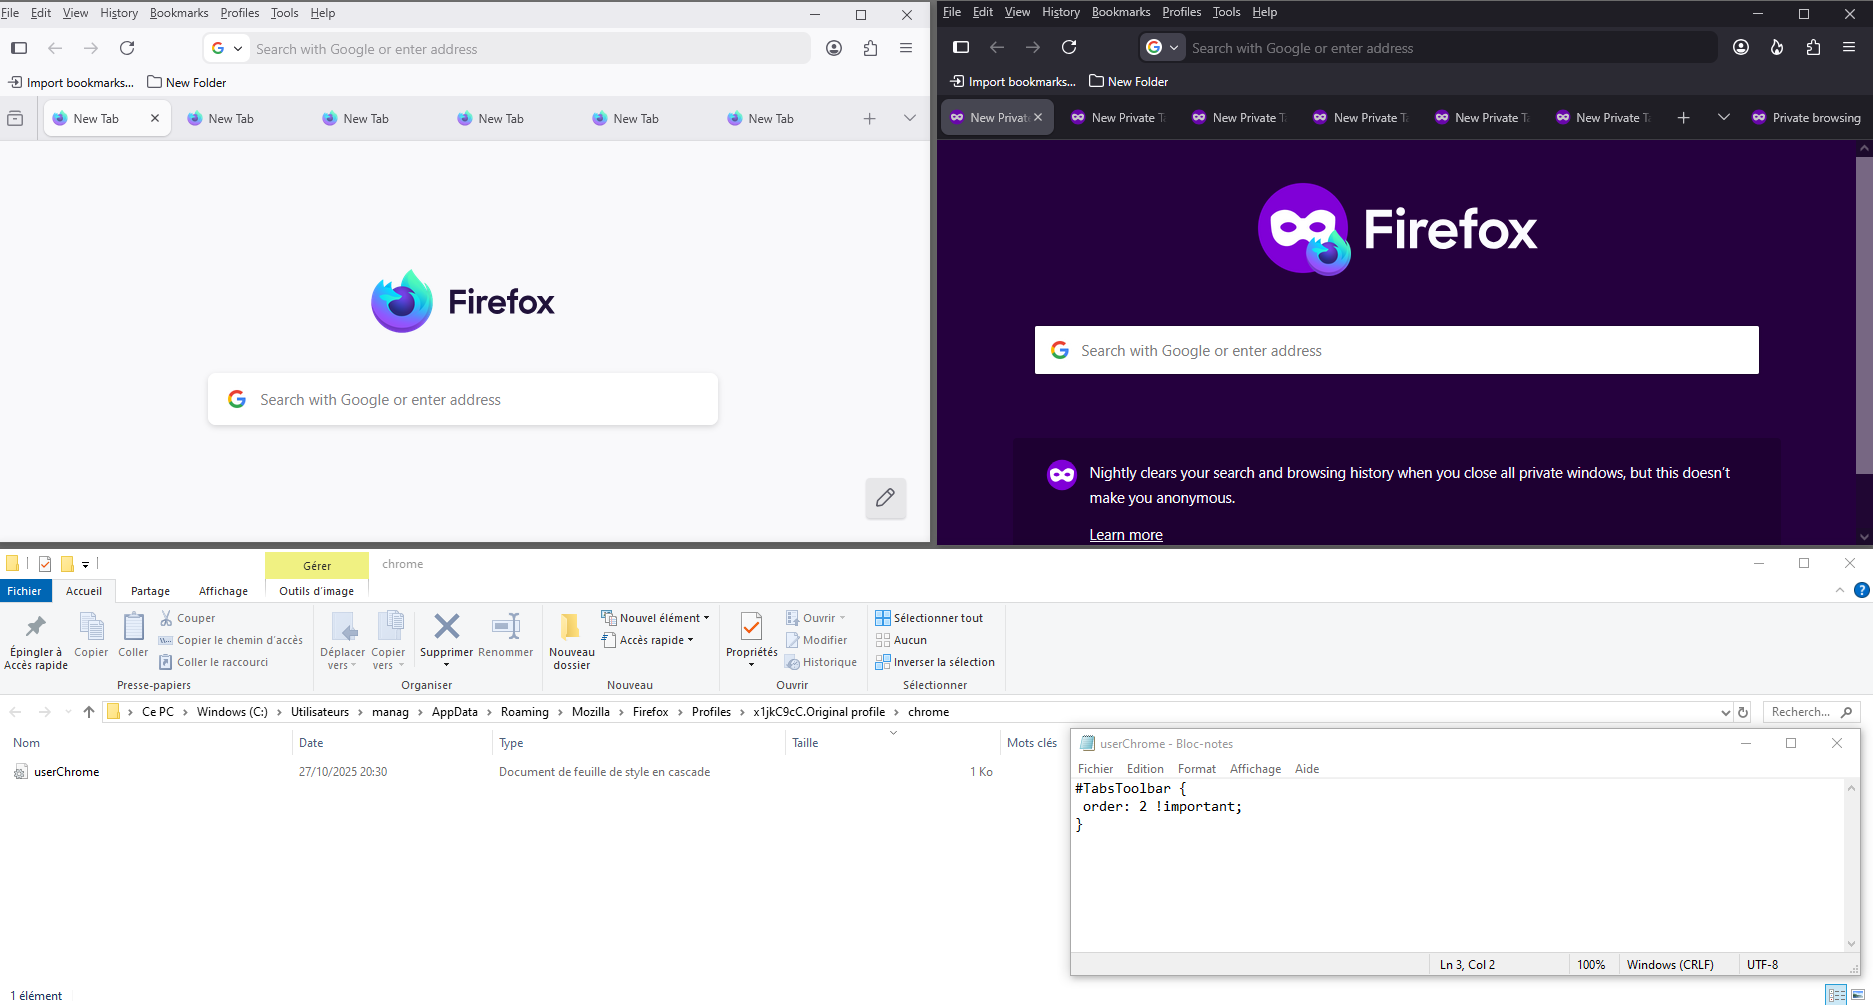Open the Bookmarks menu in the private window
This screenshot has width=1873, height=1005.
(1121, 12)
